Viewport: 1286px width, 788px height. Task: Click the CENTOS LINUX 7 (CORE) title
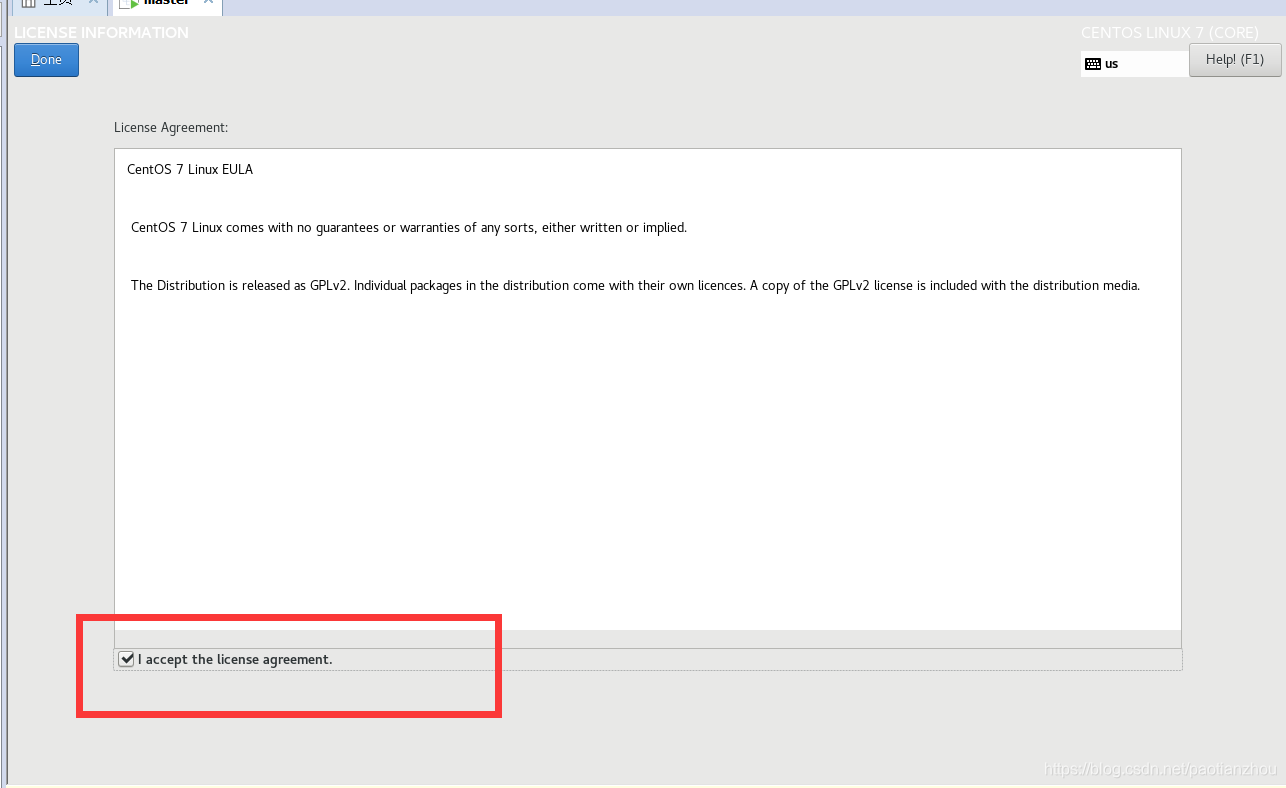[x=1170, y=33]
